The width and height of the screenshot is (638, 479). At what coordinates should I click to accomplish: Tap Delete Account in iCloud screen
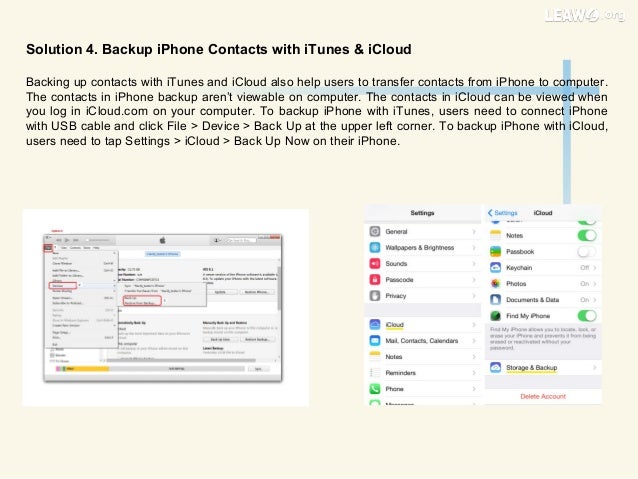(543, 396)
